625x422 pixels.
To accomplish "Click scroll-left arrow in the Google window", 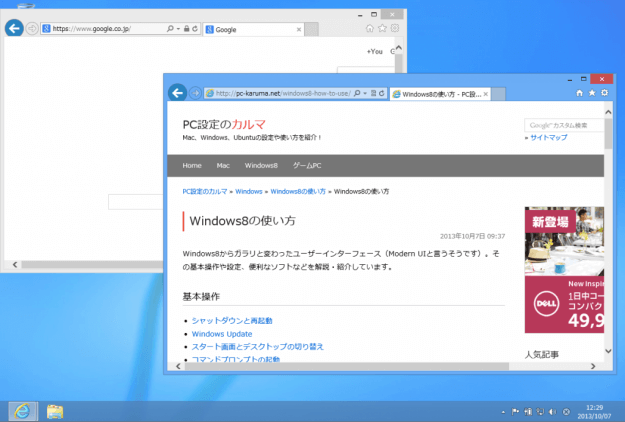I will point(15,265).
